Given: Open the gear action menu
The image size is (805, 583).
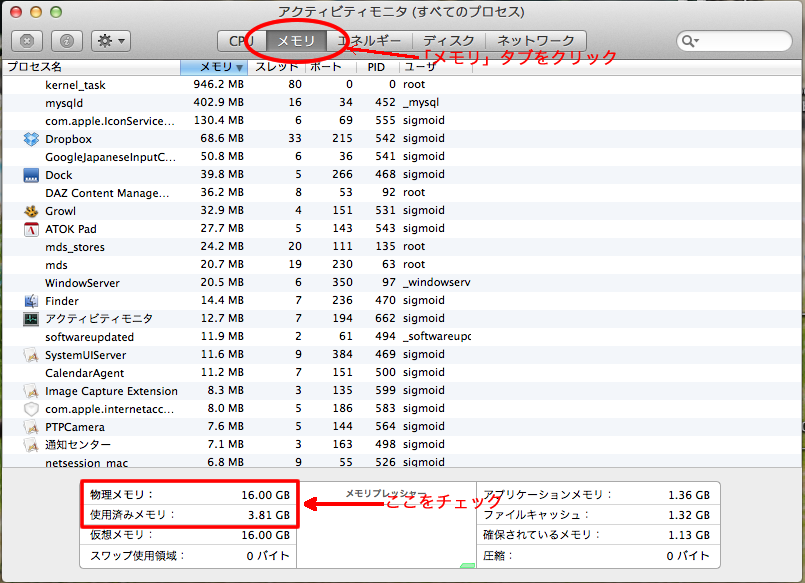Looking at the screenshot, I should click(x=111, y=41).
